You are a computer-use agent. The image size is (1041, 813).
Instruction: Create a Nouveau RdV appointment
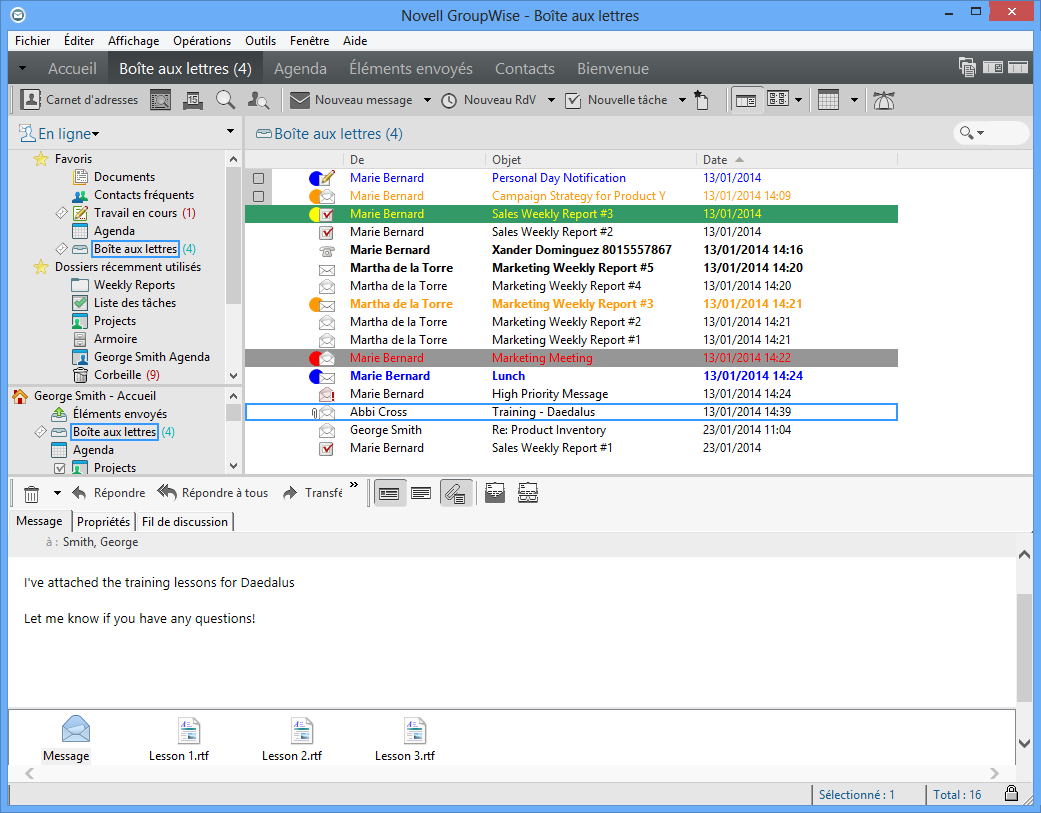coord(489,100)
